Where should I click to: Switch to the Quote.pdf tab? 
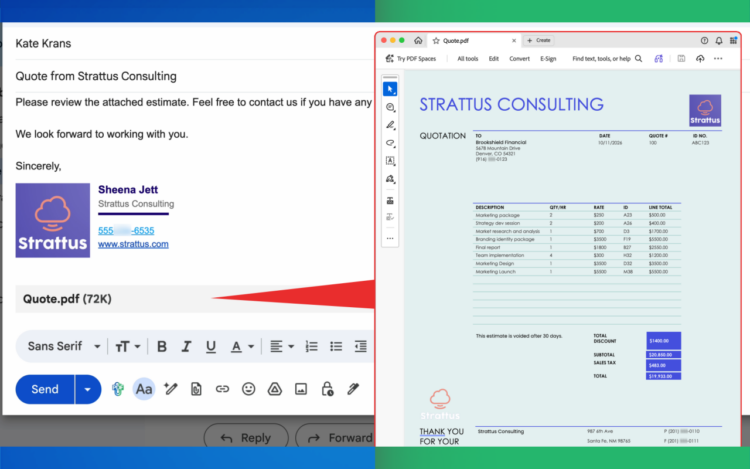[x=474, y=41]
